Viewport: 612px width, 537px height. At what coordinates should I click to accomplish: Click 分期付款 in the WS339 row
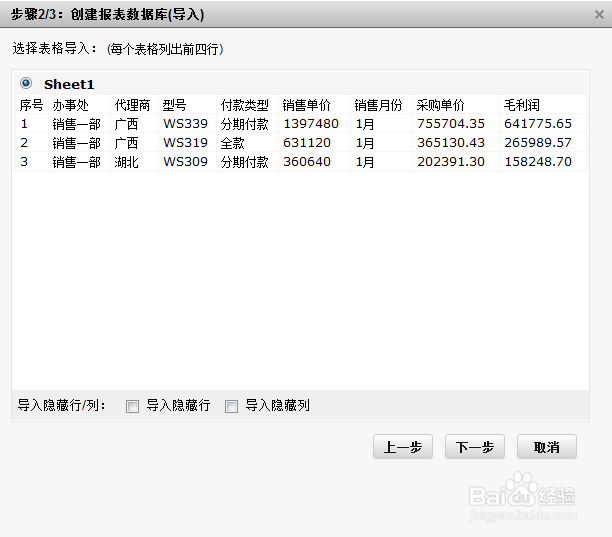(x=245, y=124)
